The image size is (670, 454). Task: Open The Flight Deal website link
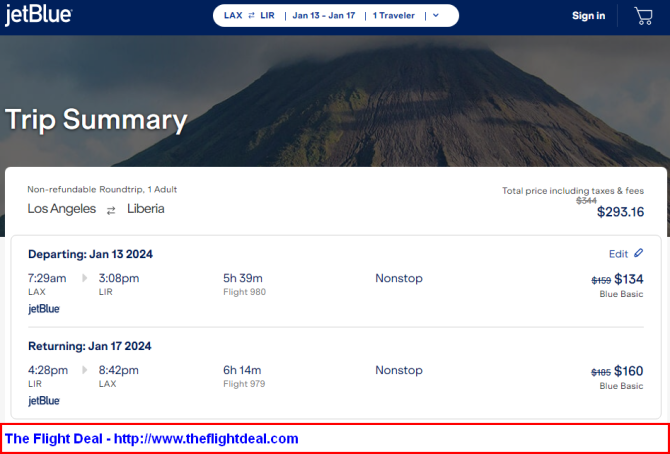(152, 438)
